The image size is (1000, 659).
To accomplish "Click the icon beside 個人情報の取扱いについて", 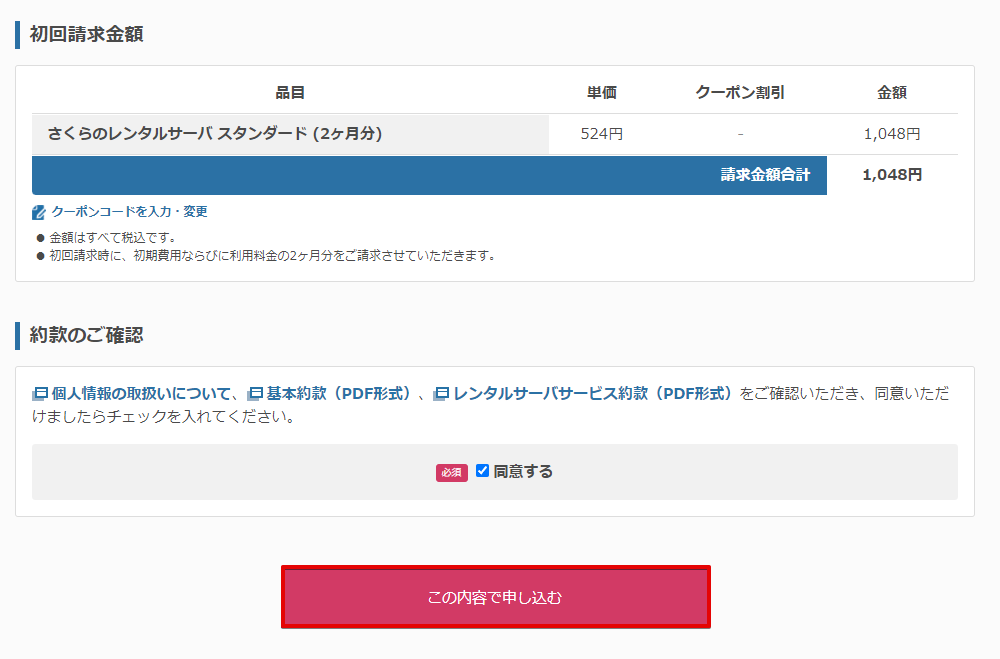I will click(40, 394).
